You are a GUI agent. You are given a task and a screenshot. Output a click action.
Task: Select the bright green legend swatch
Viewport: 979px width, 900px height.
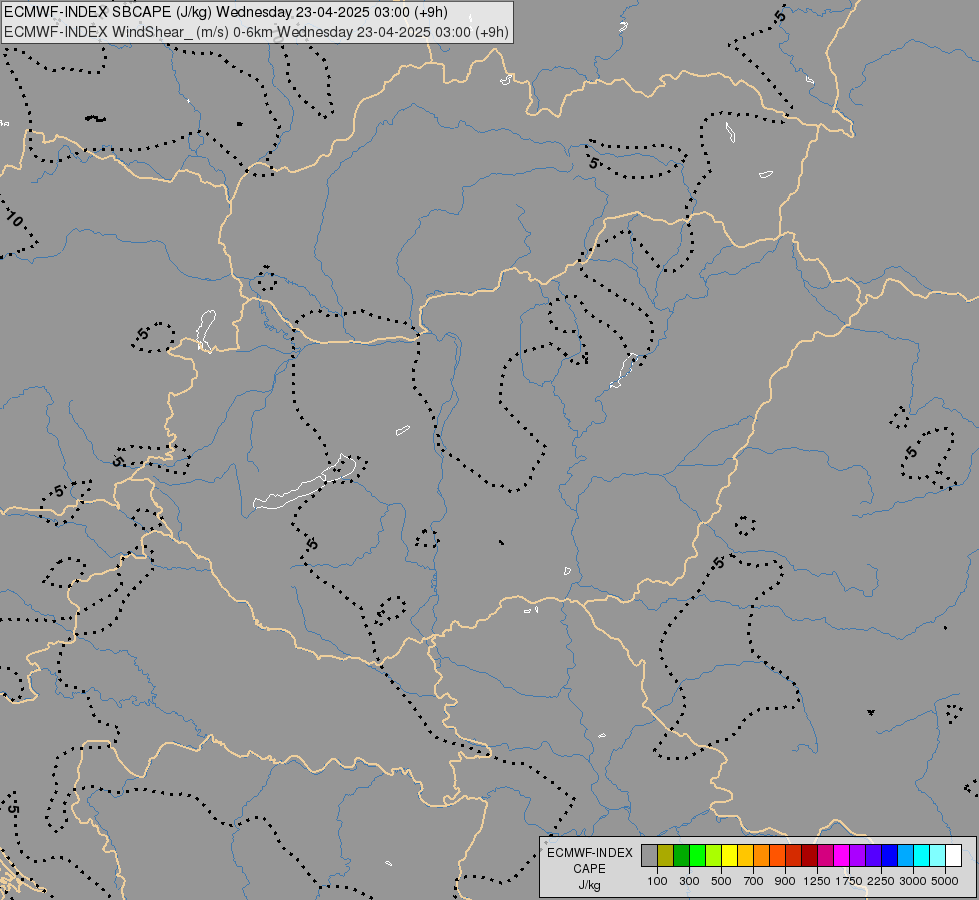[x=697, y=855]
